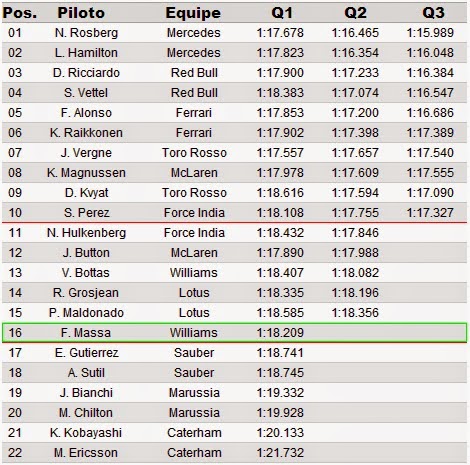Select L. Hamilton's Q3 time 1:16.048
470x465 pixels.
pyautogui.click(x=430, y=53)
